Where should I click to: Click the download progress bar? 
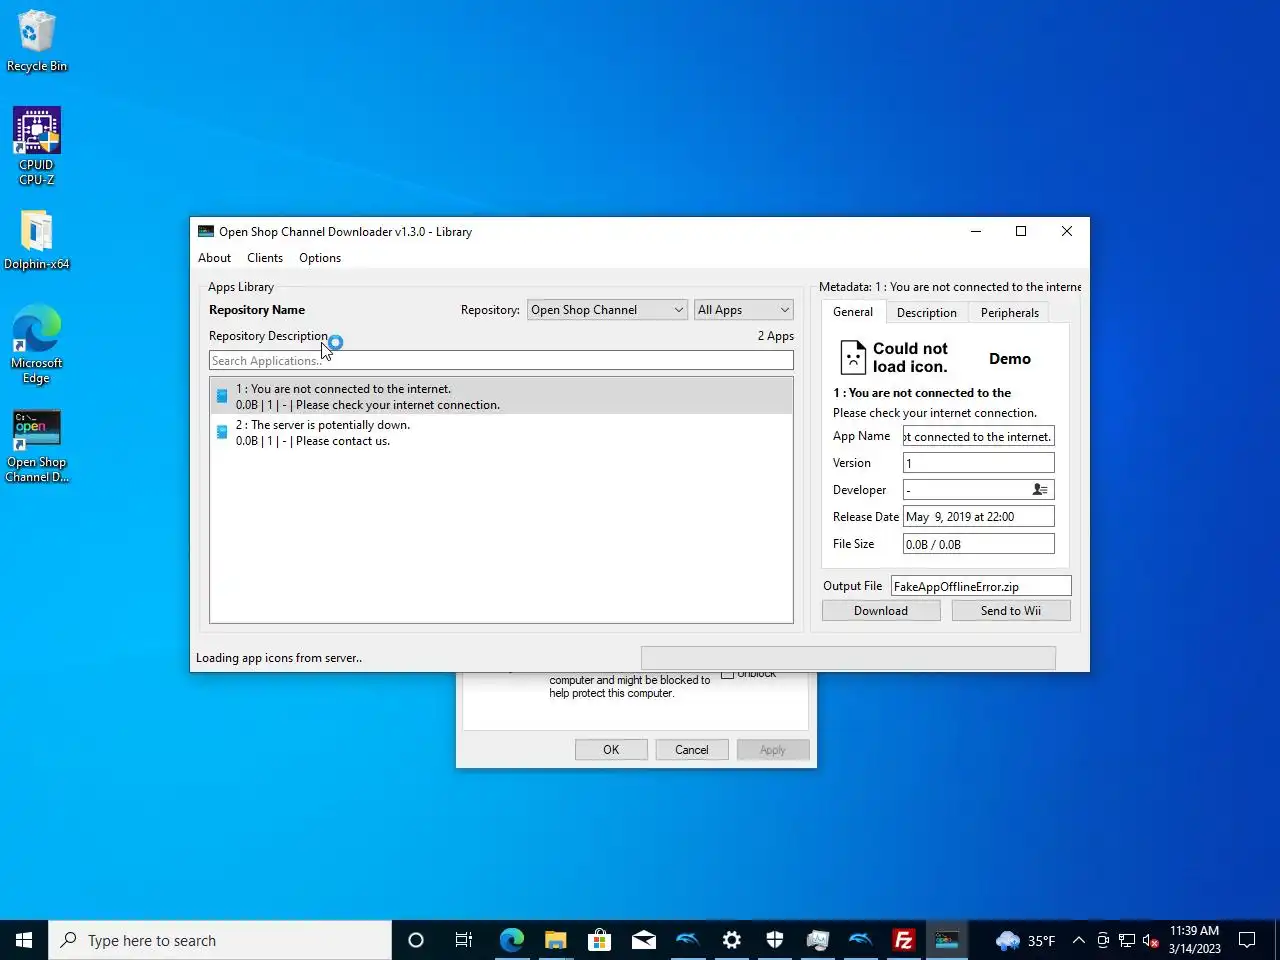point(848,657)
